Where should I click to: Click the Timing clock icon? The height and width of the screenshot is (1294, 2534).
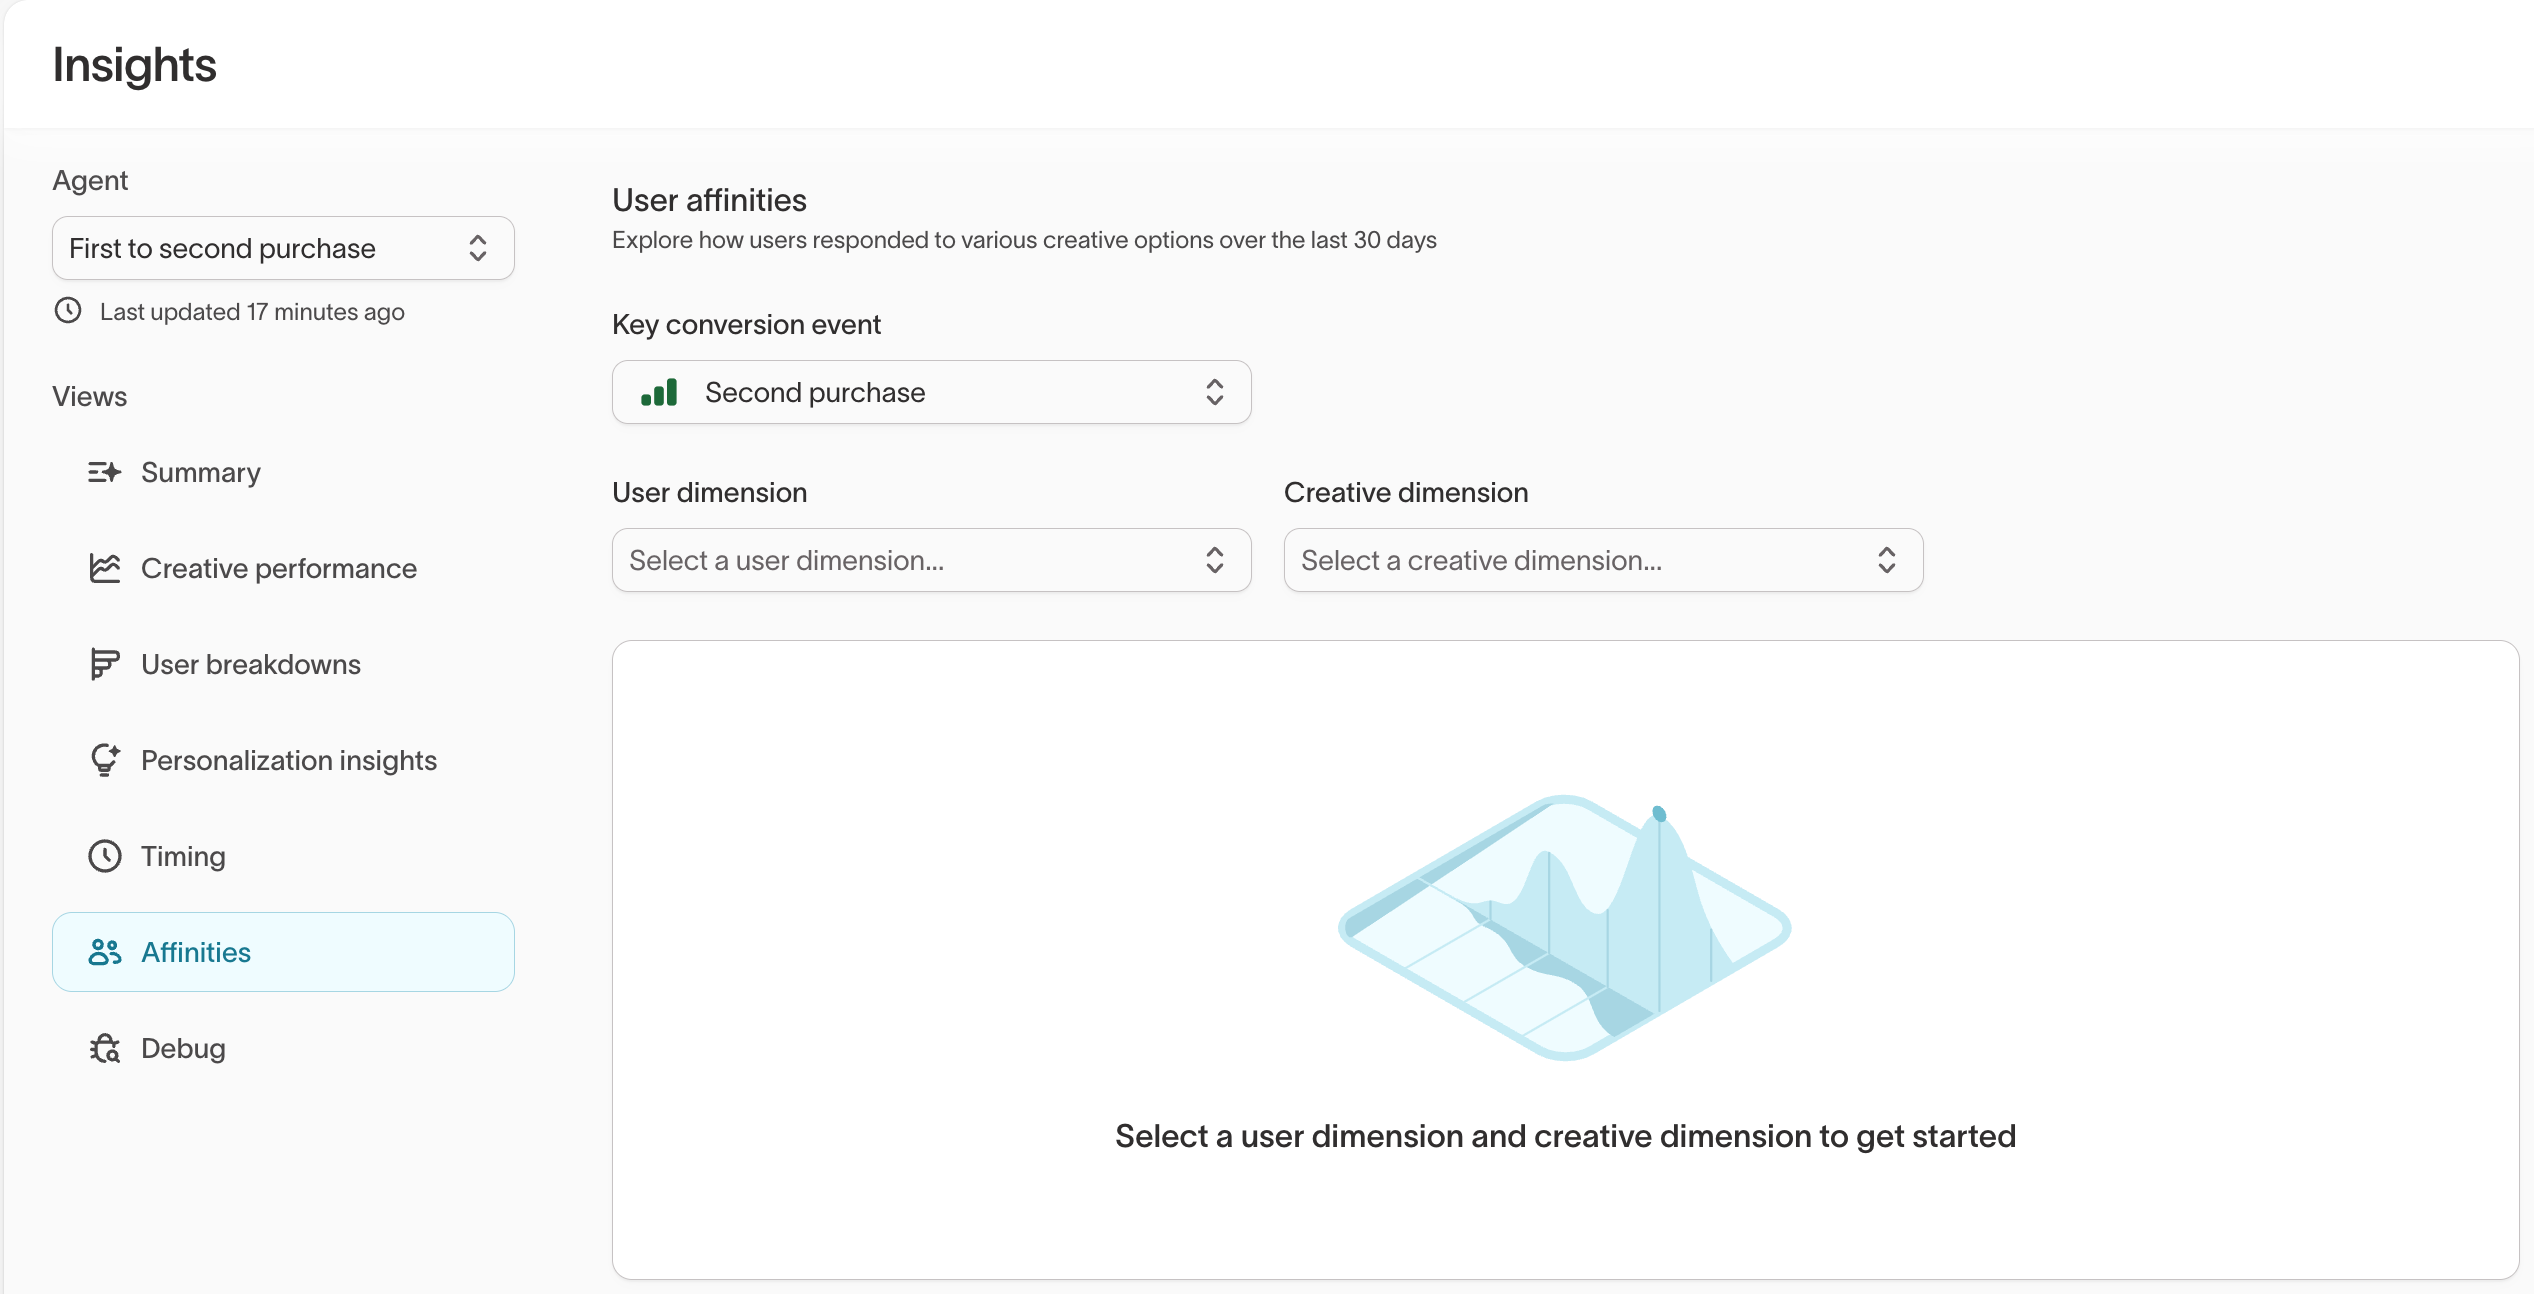(x=104, y=856)
